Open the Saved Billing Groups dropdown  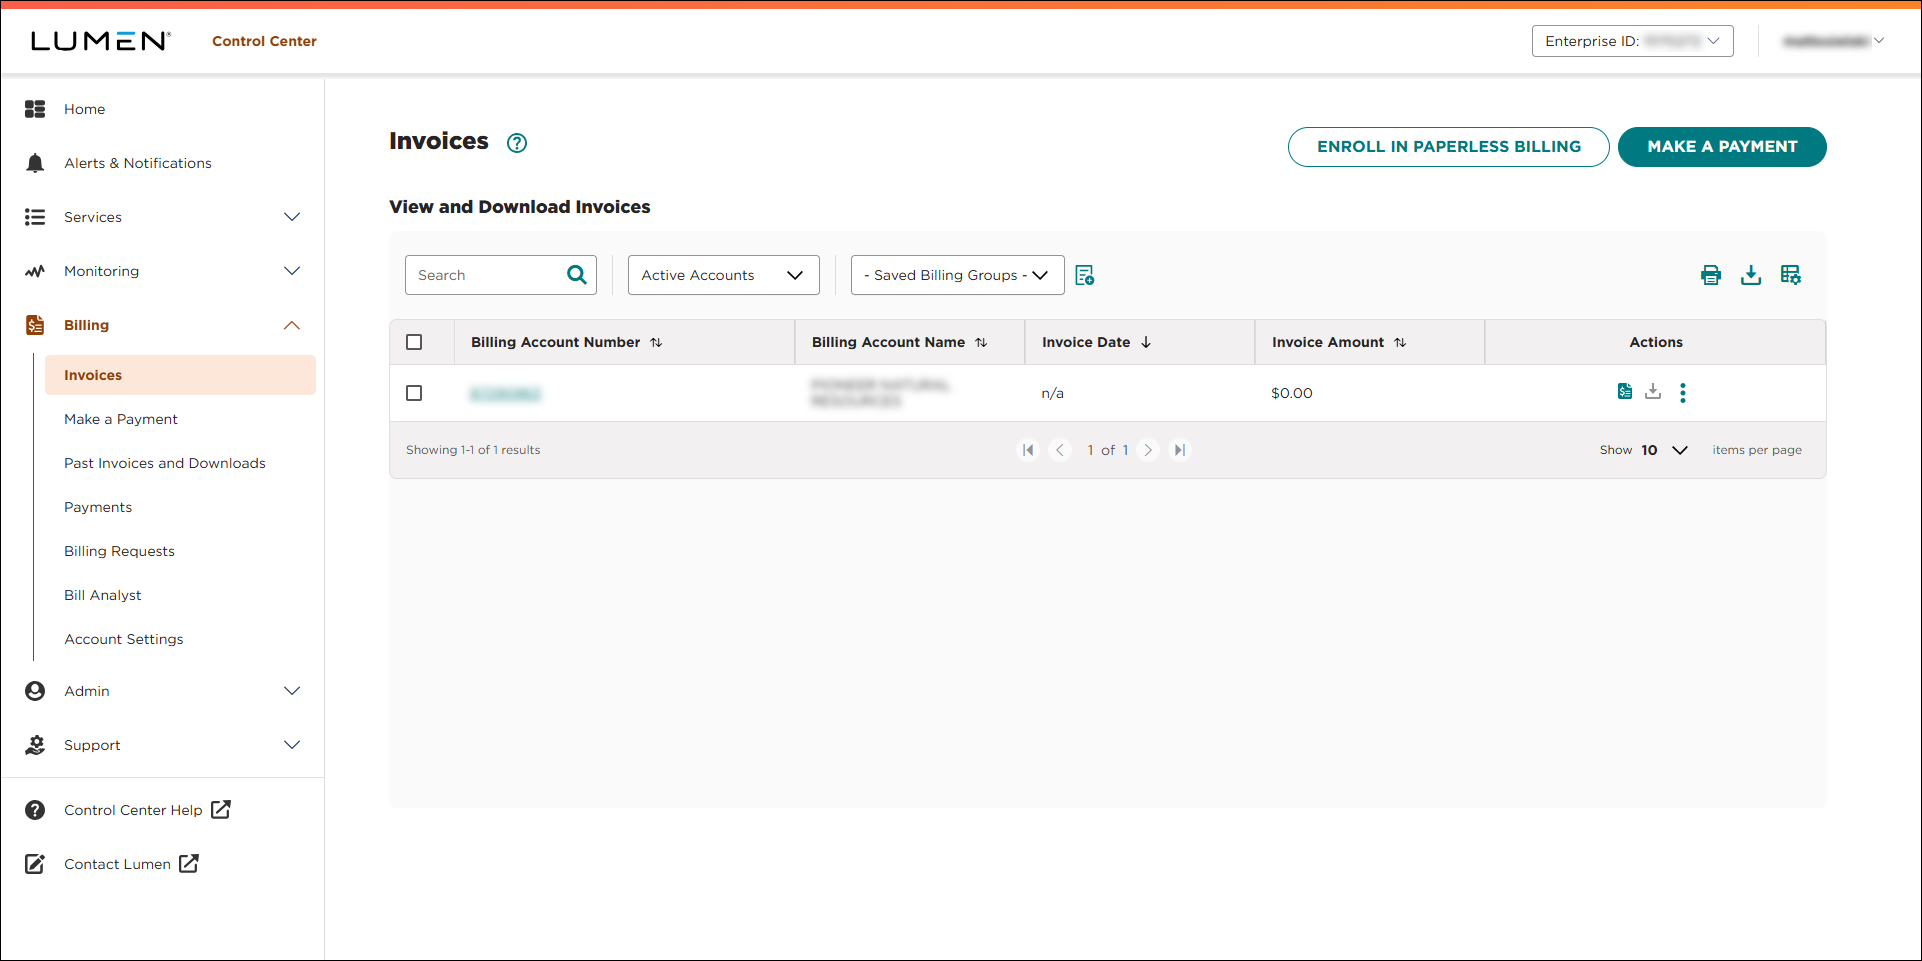pos(957,275)
